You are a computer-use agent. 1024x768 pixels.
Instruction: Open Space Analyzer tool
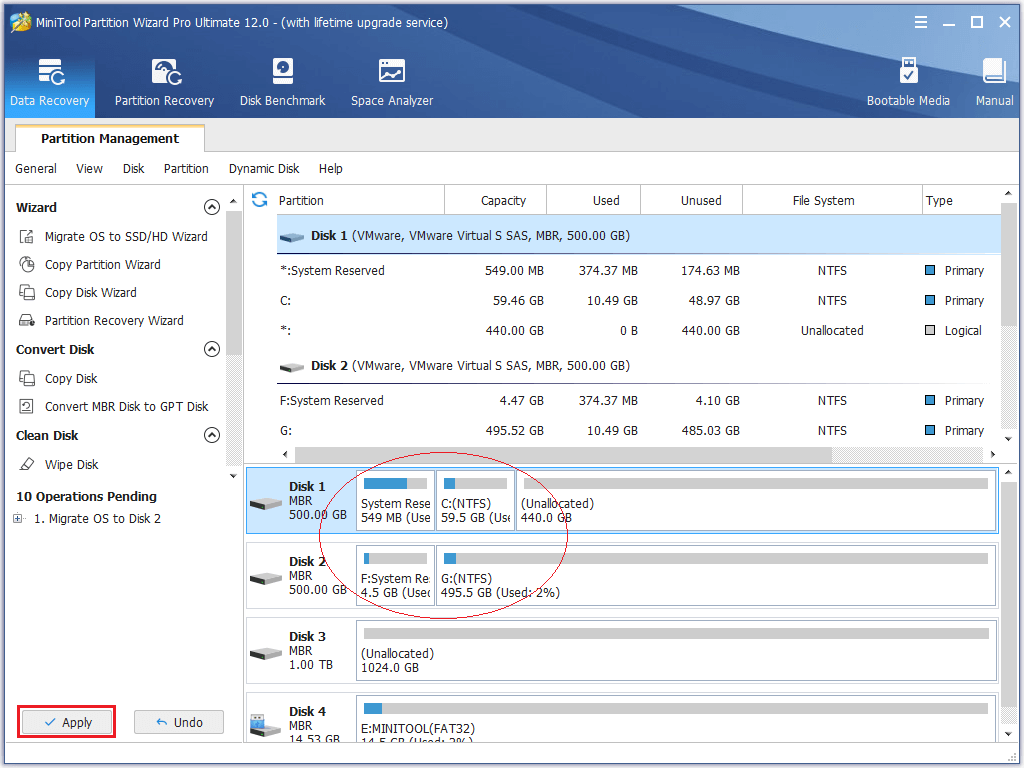[x=392, y=82]
